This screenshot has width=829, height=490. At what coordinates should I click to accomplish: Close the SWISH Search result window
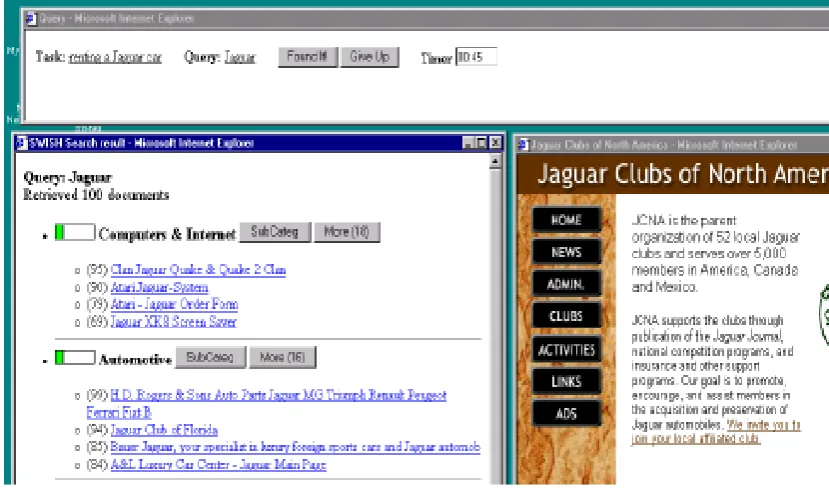(495, 143)
